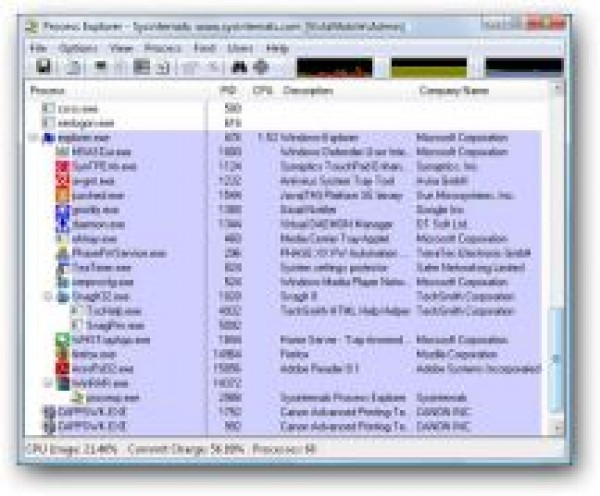Open the View menu
600x496 pixels.
(x=121, y=48)
